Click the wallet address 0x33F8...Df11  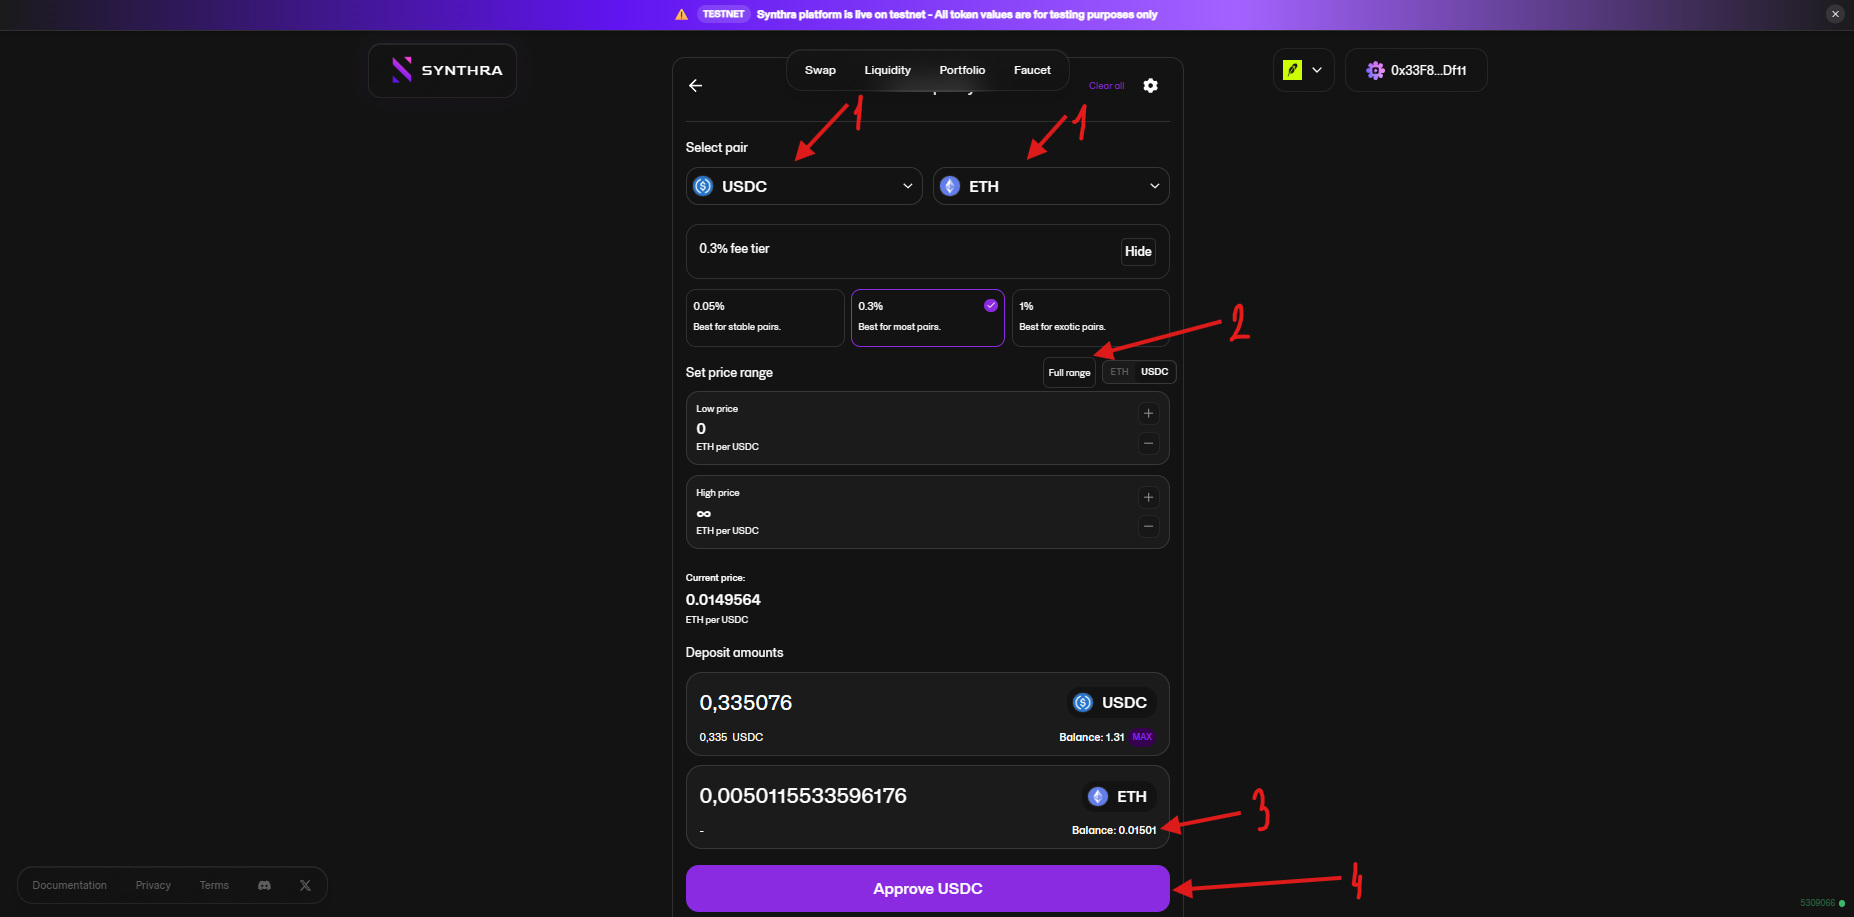pyautogui.click(x=1416, y=71)
